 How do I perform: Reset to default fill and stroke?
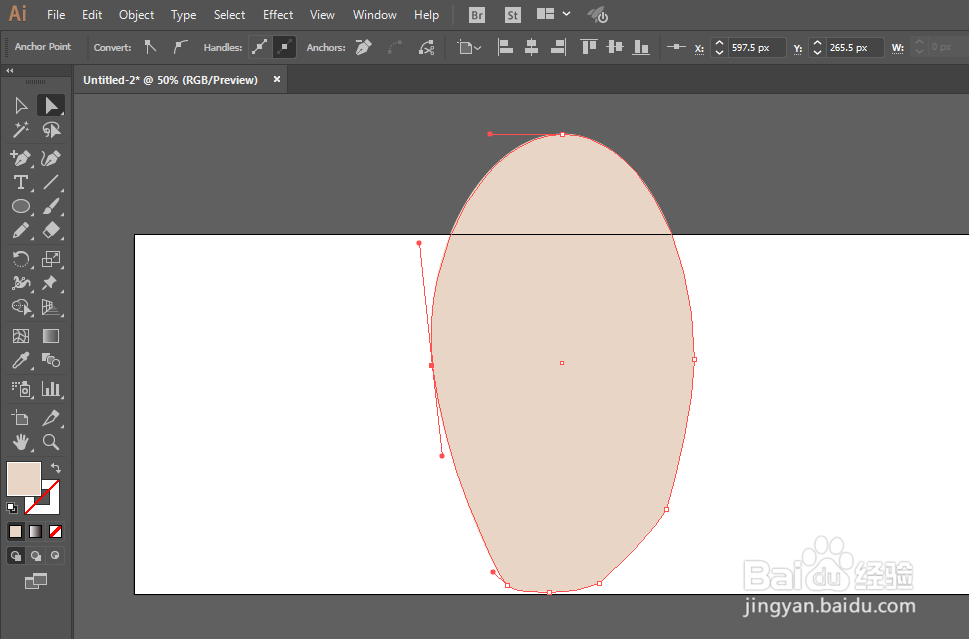(12, 508)
